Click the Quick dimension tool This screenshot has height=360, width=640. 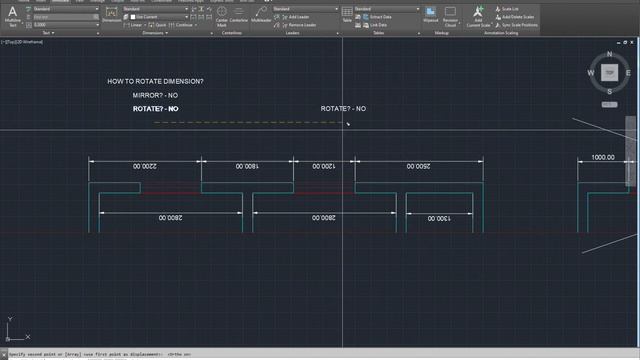pos(158,25)
